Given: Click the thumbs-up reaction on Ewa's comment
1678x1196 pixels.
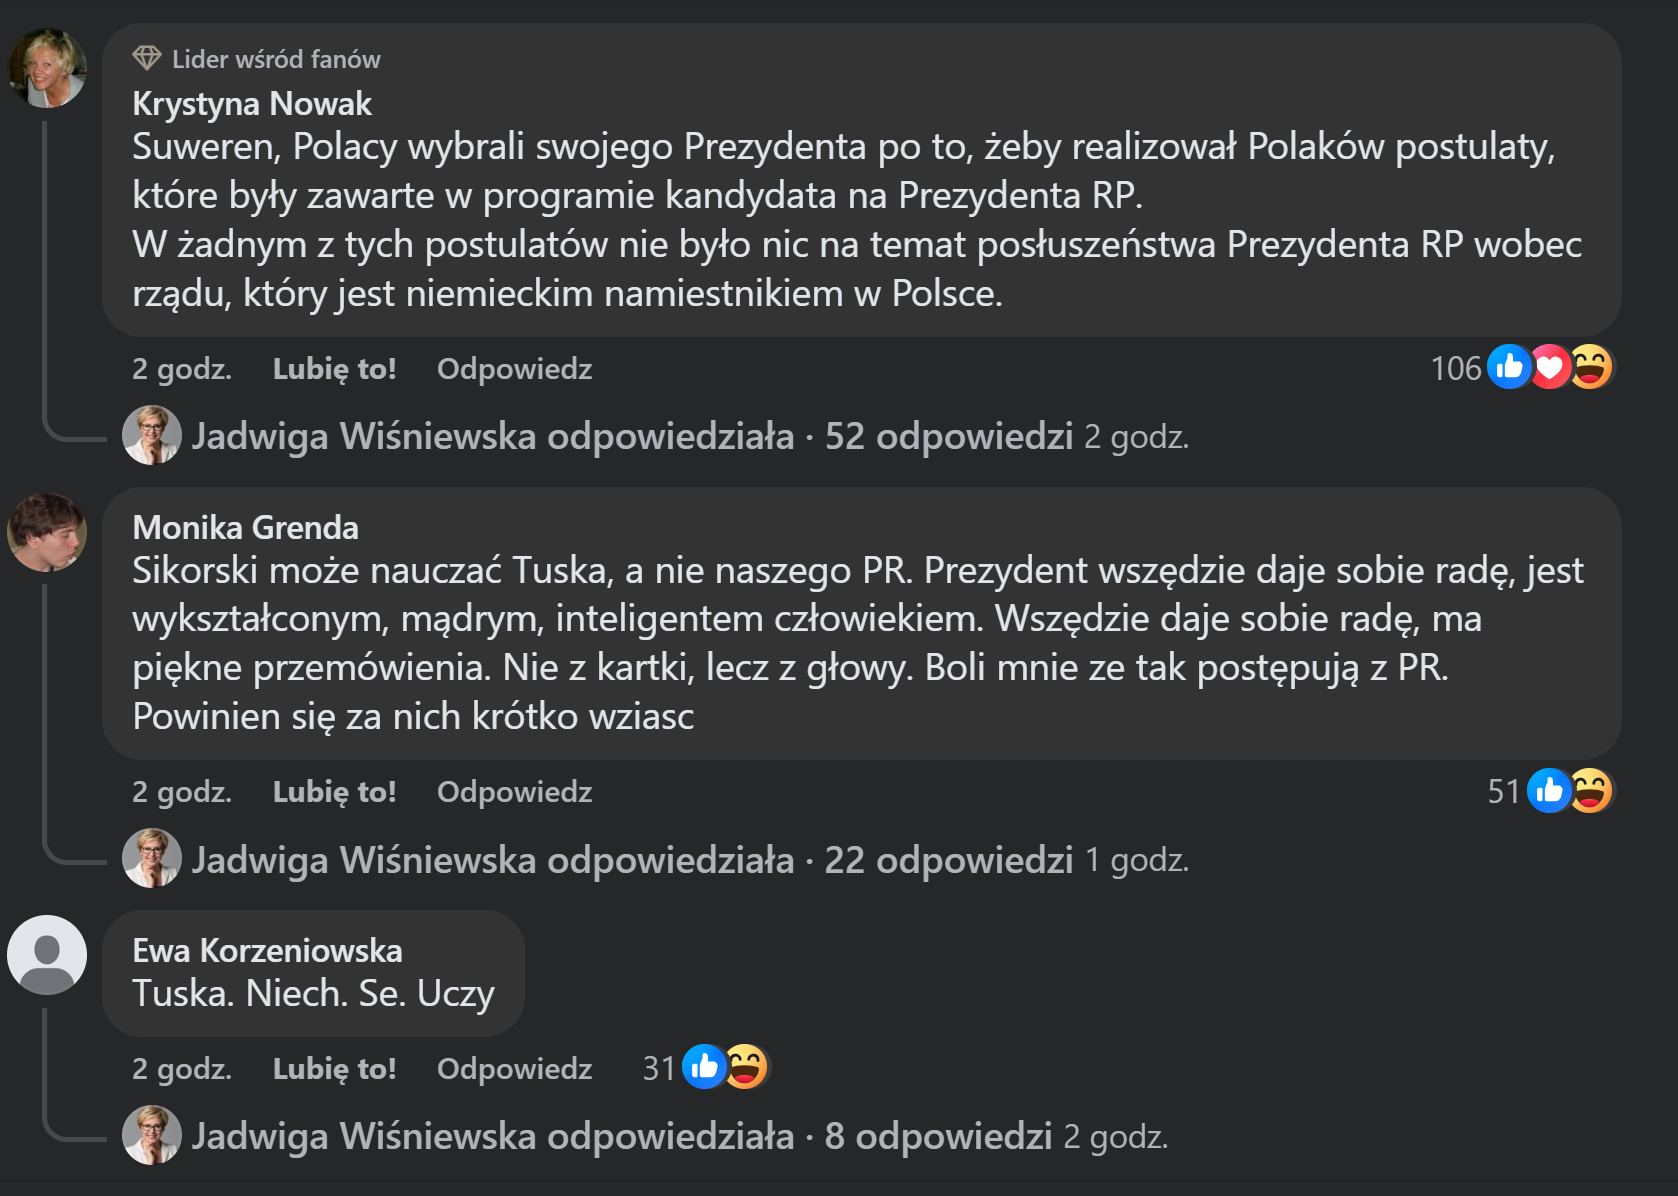Looking at the screenshot, I should pos(704,1067).
